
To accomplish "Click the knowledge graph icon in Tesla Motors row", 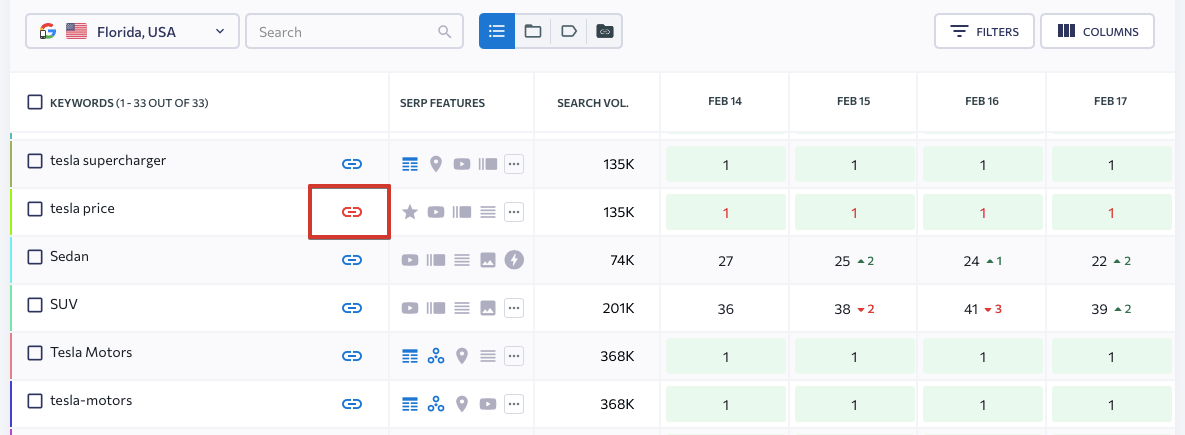I will pos(436,356).
